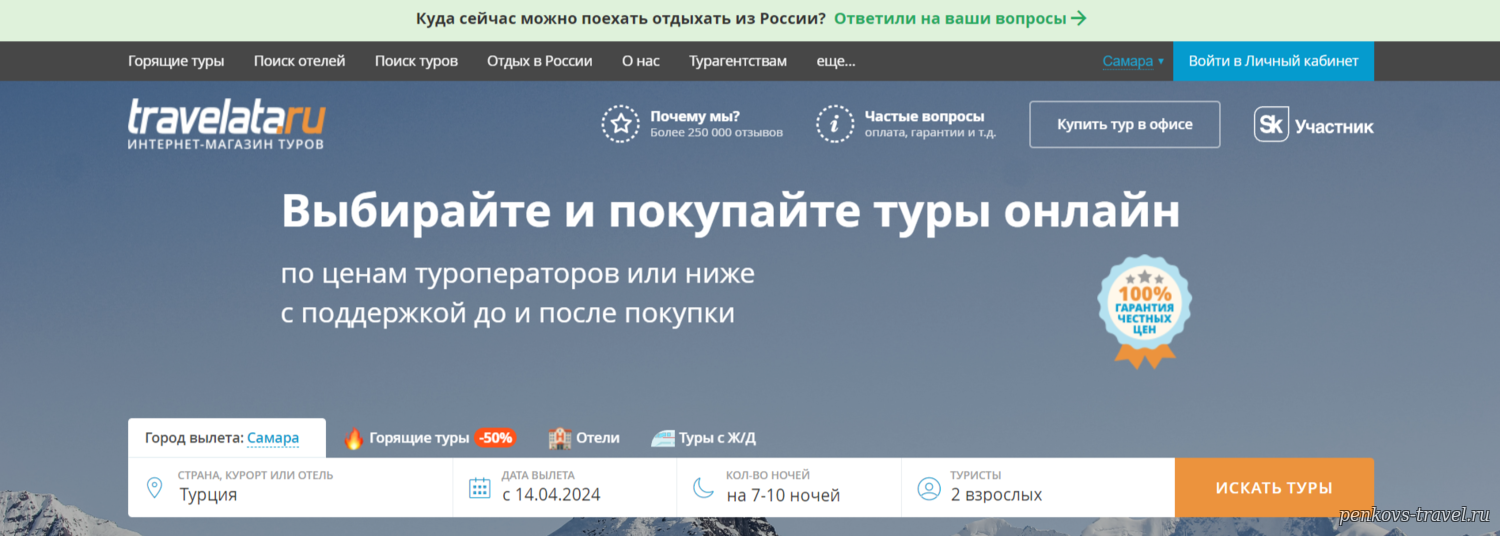Switch to Горящие туры search tab
1500x536 pixels.
(429, 438)
